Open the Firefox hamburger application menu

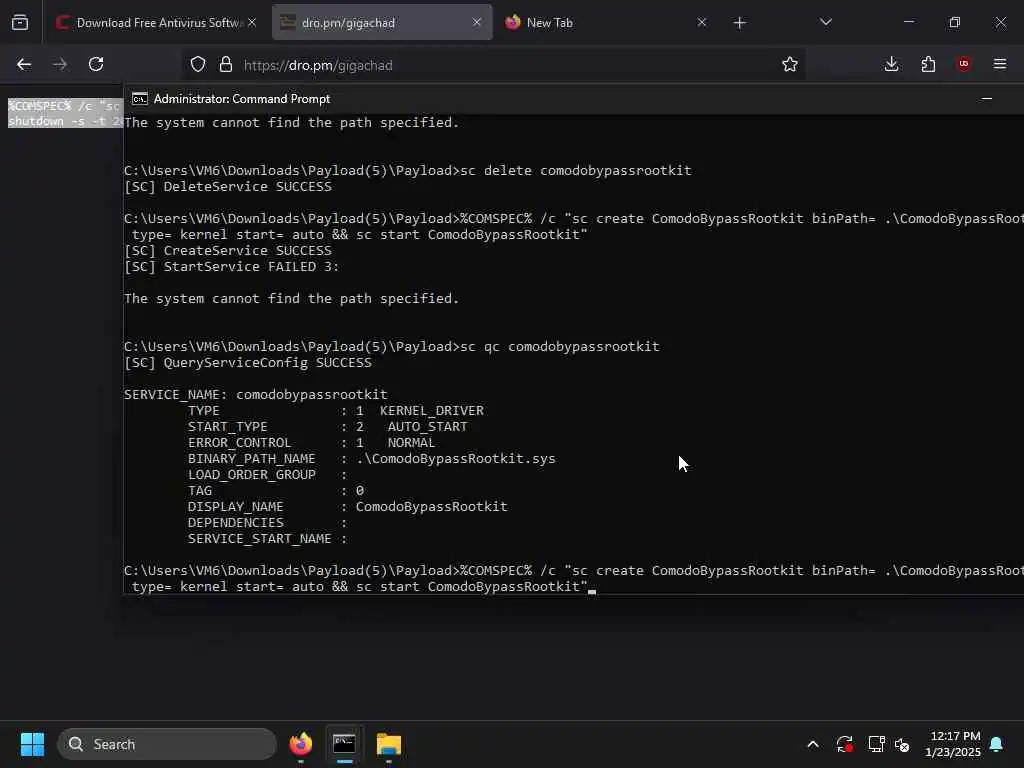tap(1000, 64)
